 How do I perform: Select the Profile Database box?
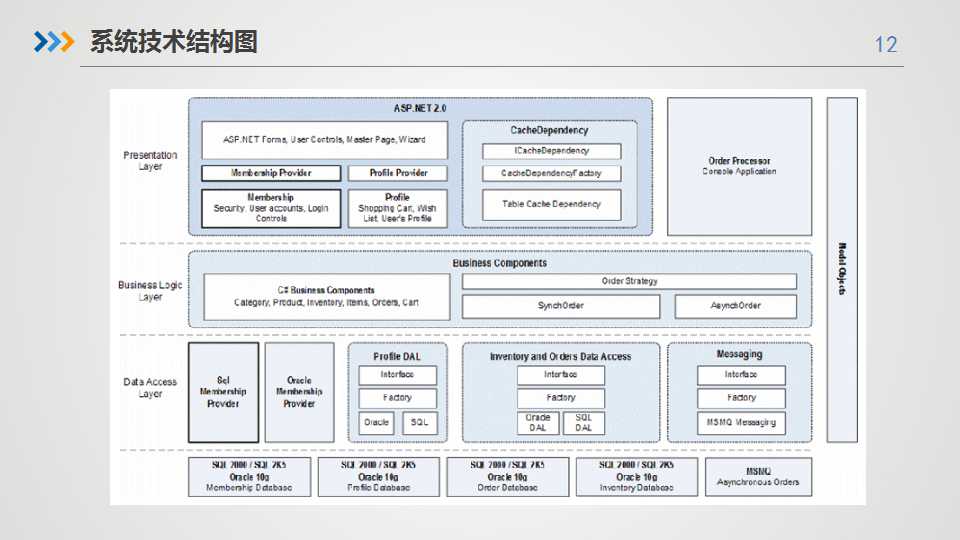[378, 476]
